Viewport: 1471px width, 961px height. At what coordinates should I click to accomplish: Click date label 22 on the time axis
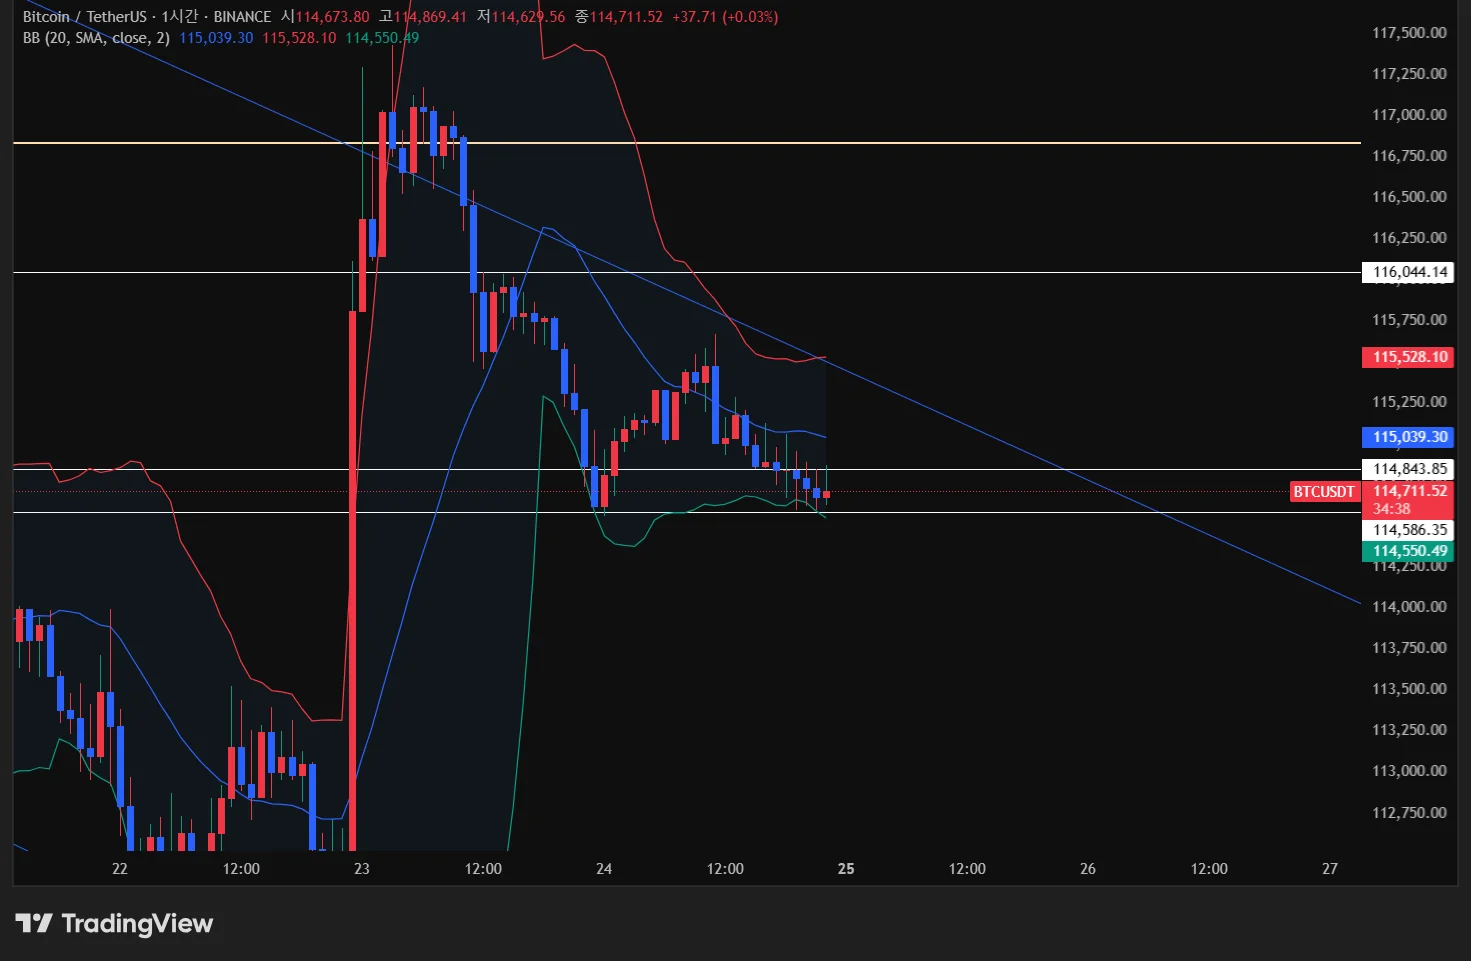[x=120, y=869]
